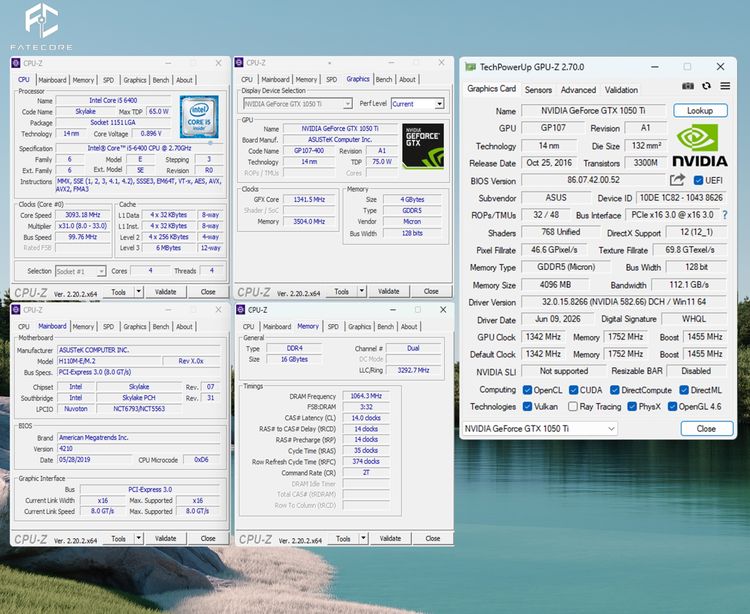The width and height of the screenshot is (750, 614).
Task: Click the Bandwidth value 112.1 GB/s
Action: click(x=689, y=285)
